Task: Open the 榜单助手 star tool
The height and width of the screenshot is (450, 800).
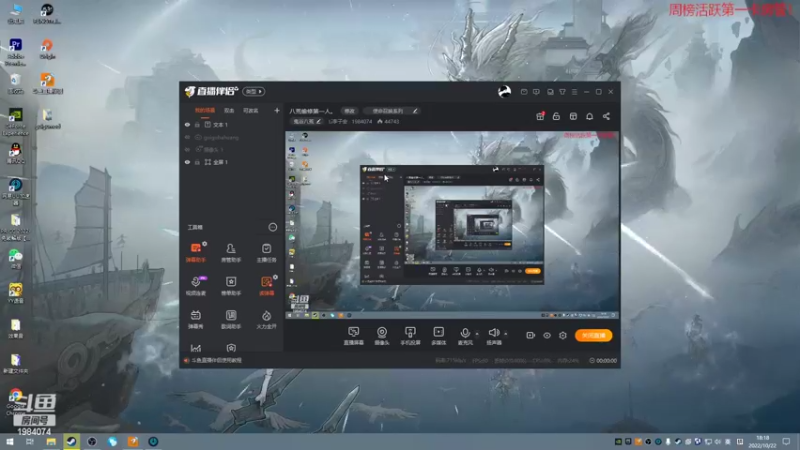Action: [231, 286]
